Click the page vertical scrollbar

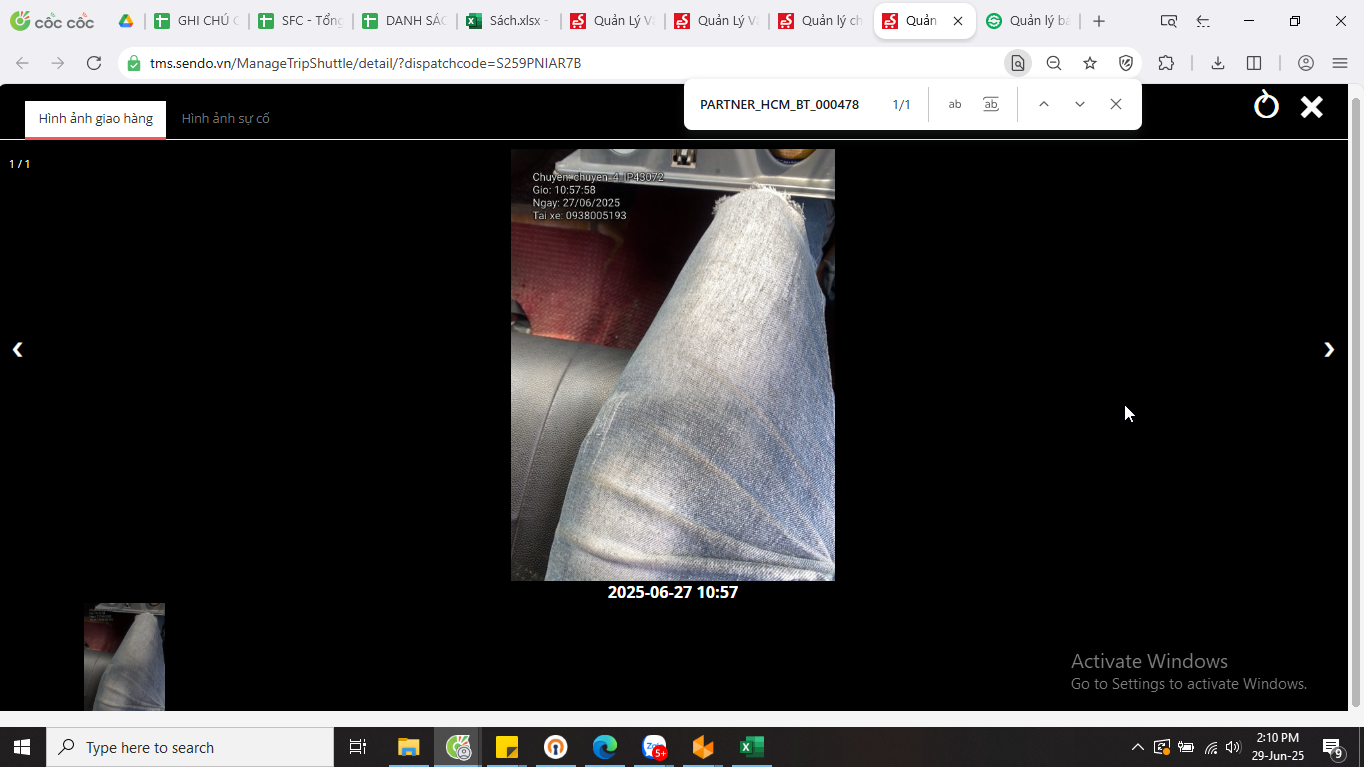pyautogui.click(x=1356, y=400)
